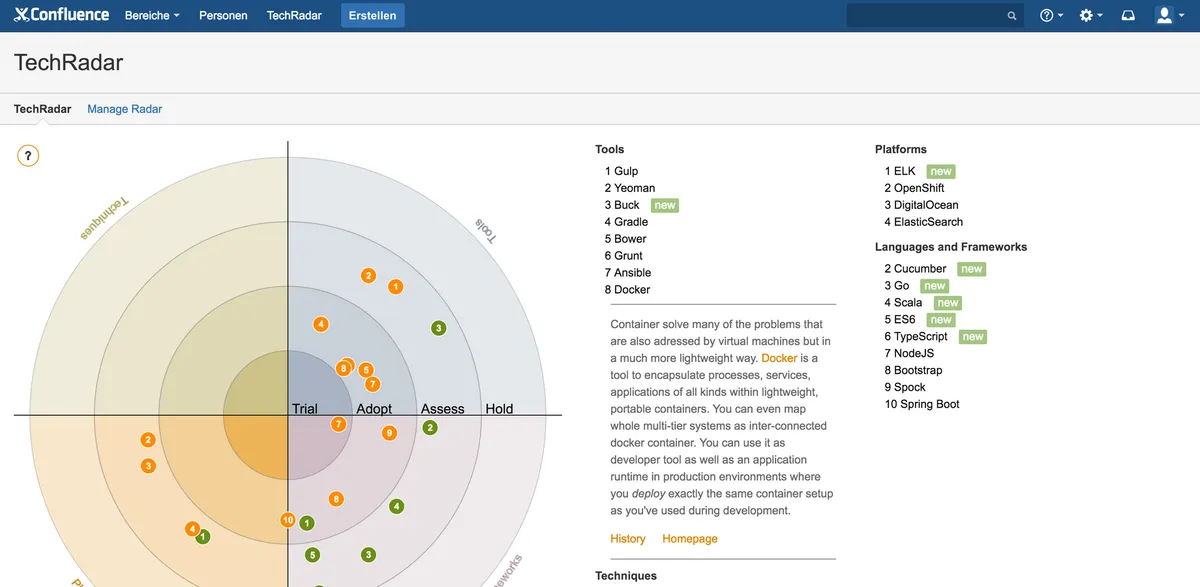Viewport: 1200px width, 587px height.
Task: Open TechRadar in the top navigation bar
Action: tap(292, 16)
